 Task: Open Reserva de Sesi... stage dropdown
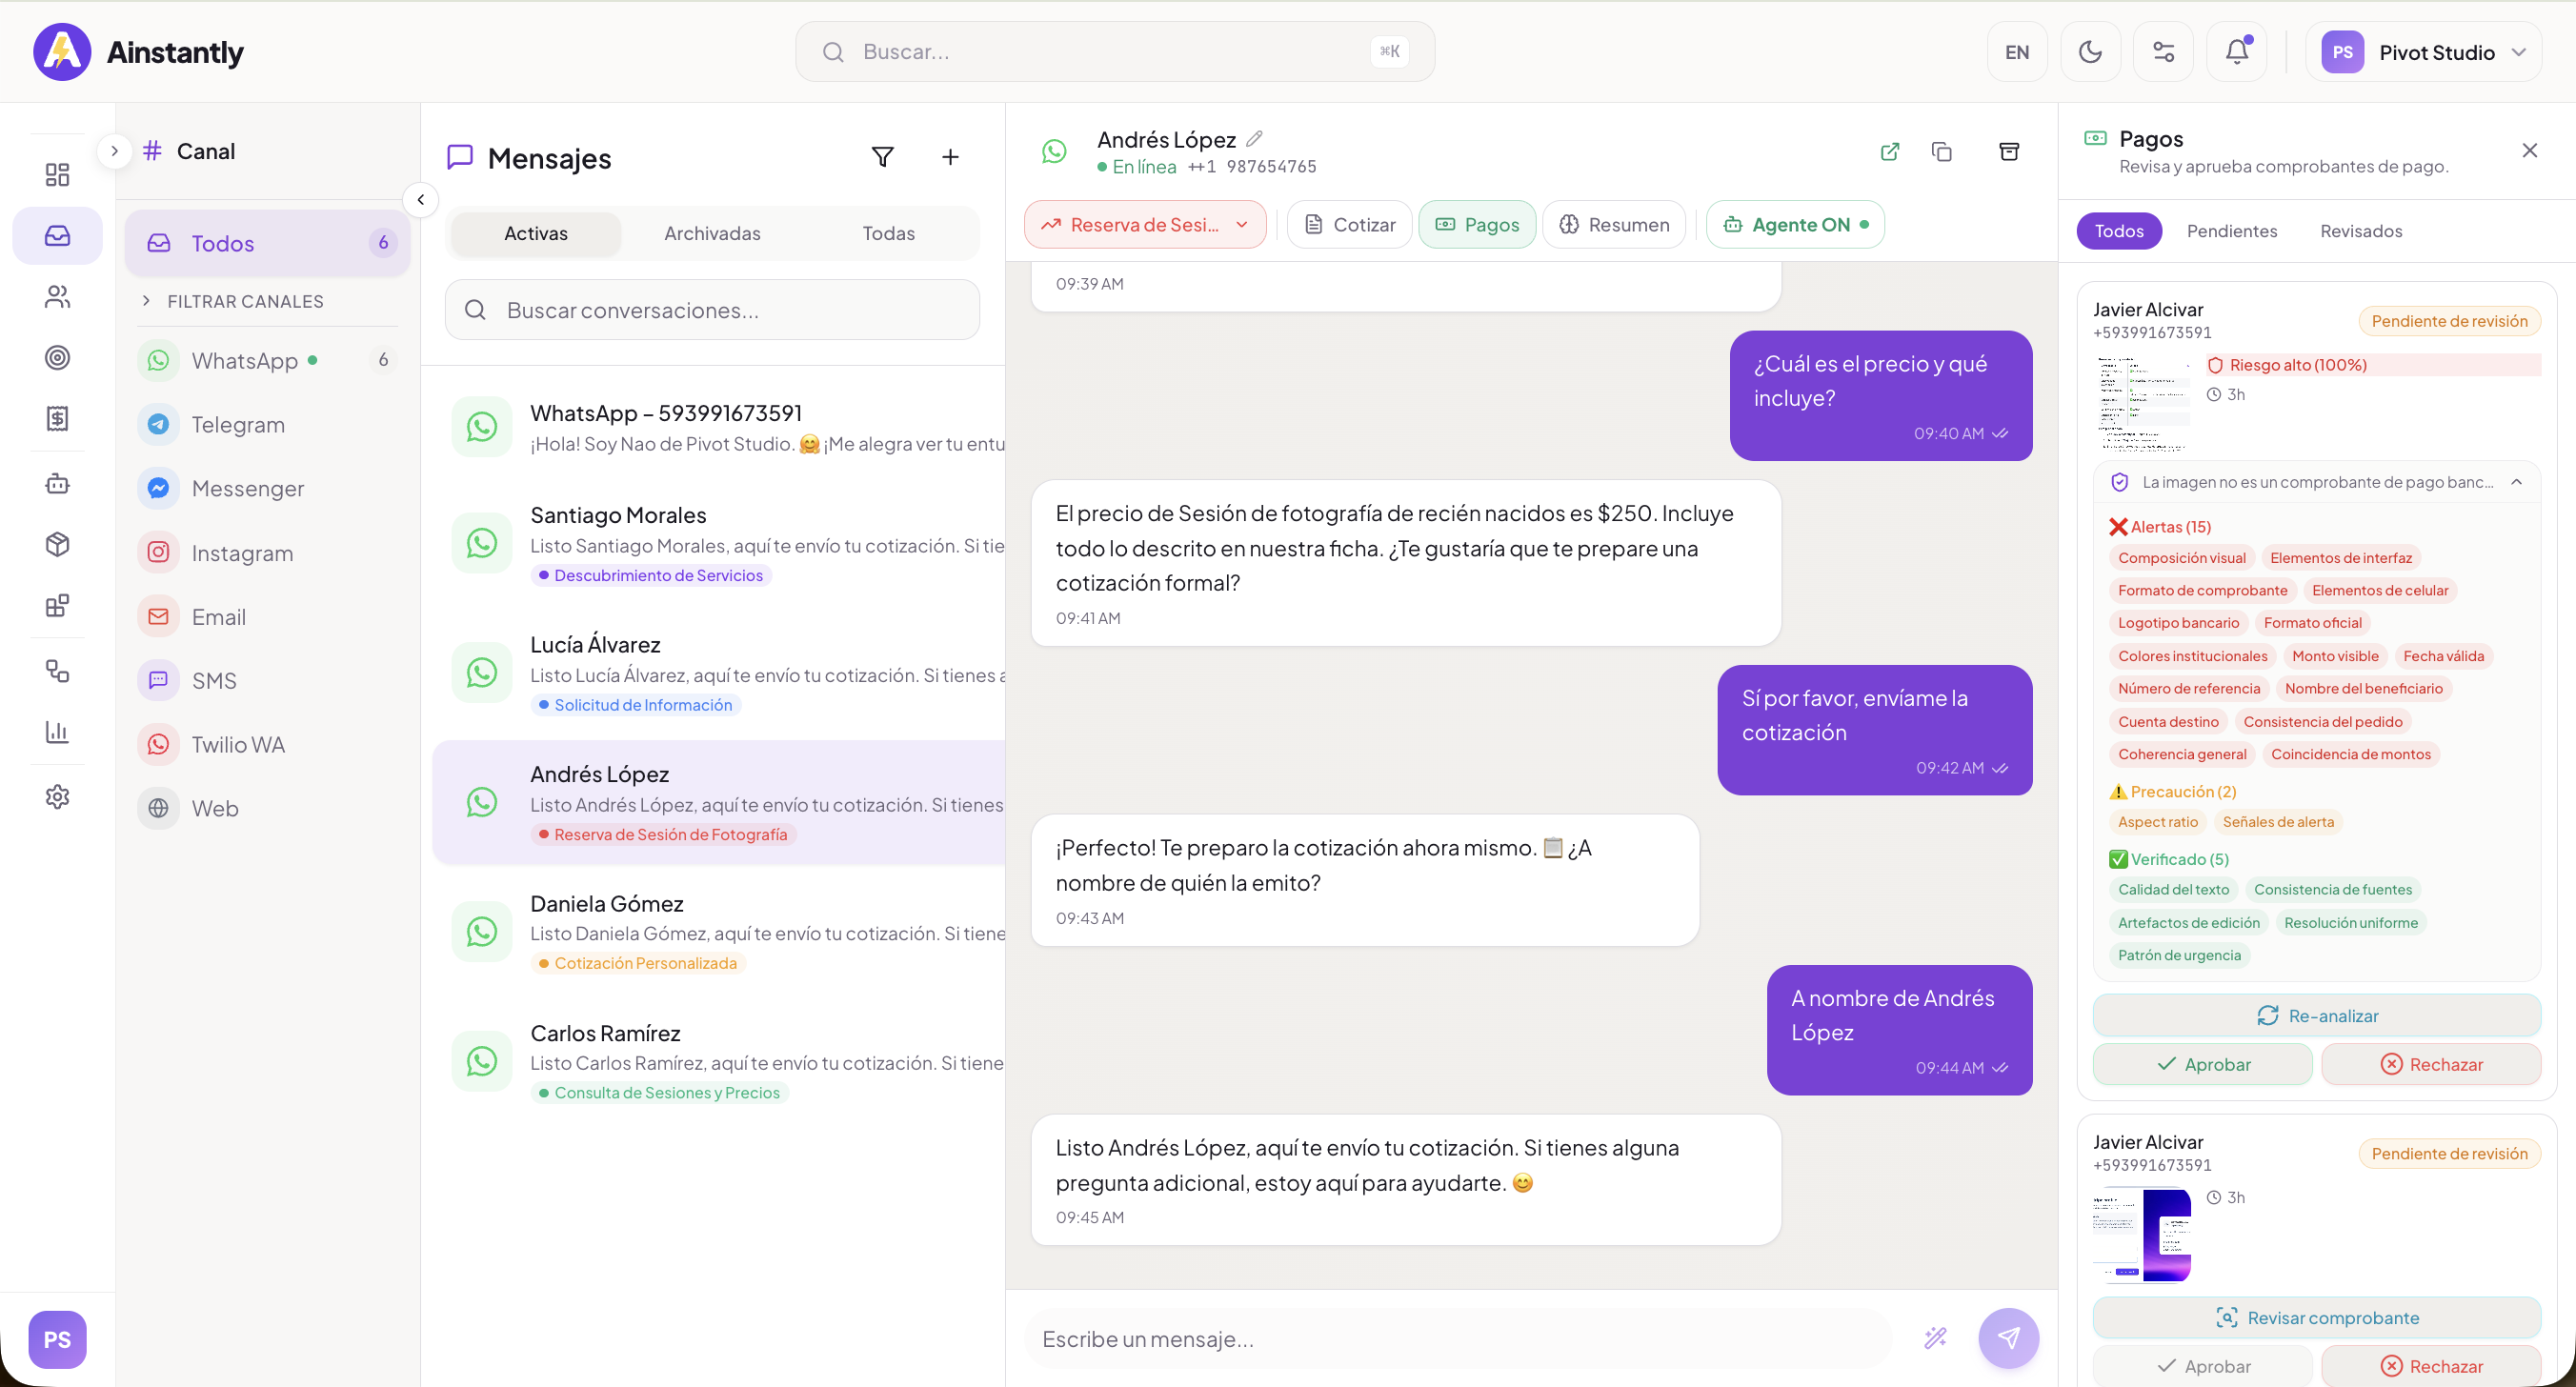tap(1145, 224)
